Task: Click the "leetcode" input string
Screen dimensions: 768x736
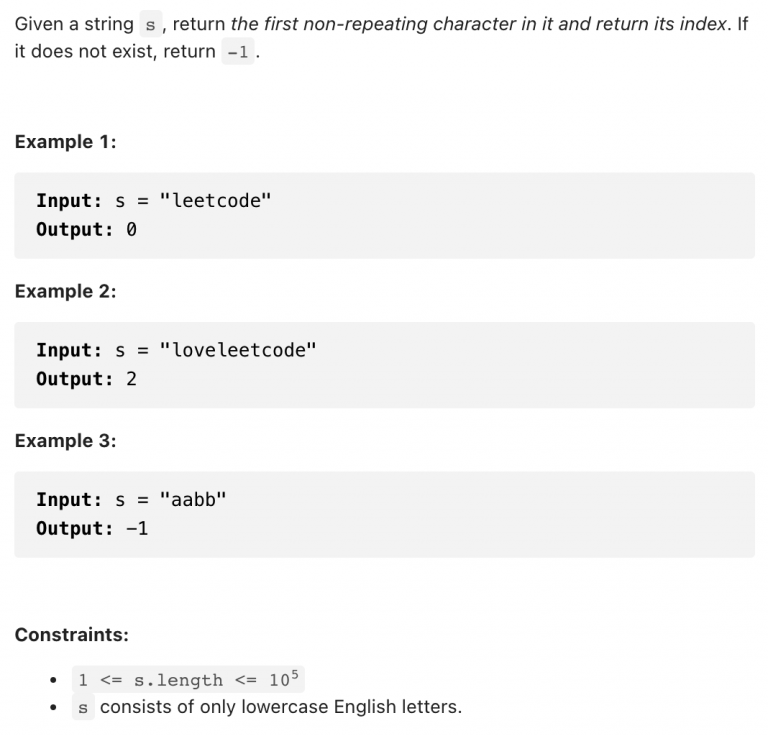Action: (x=216, y=201)
